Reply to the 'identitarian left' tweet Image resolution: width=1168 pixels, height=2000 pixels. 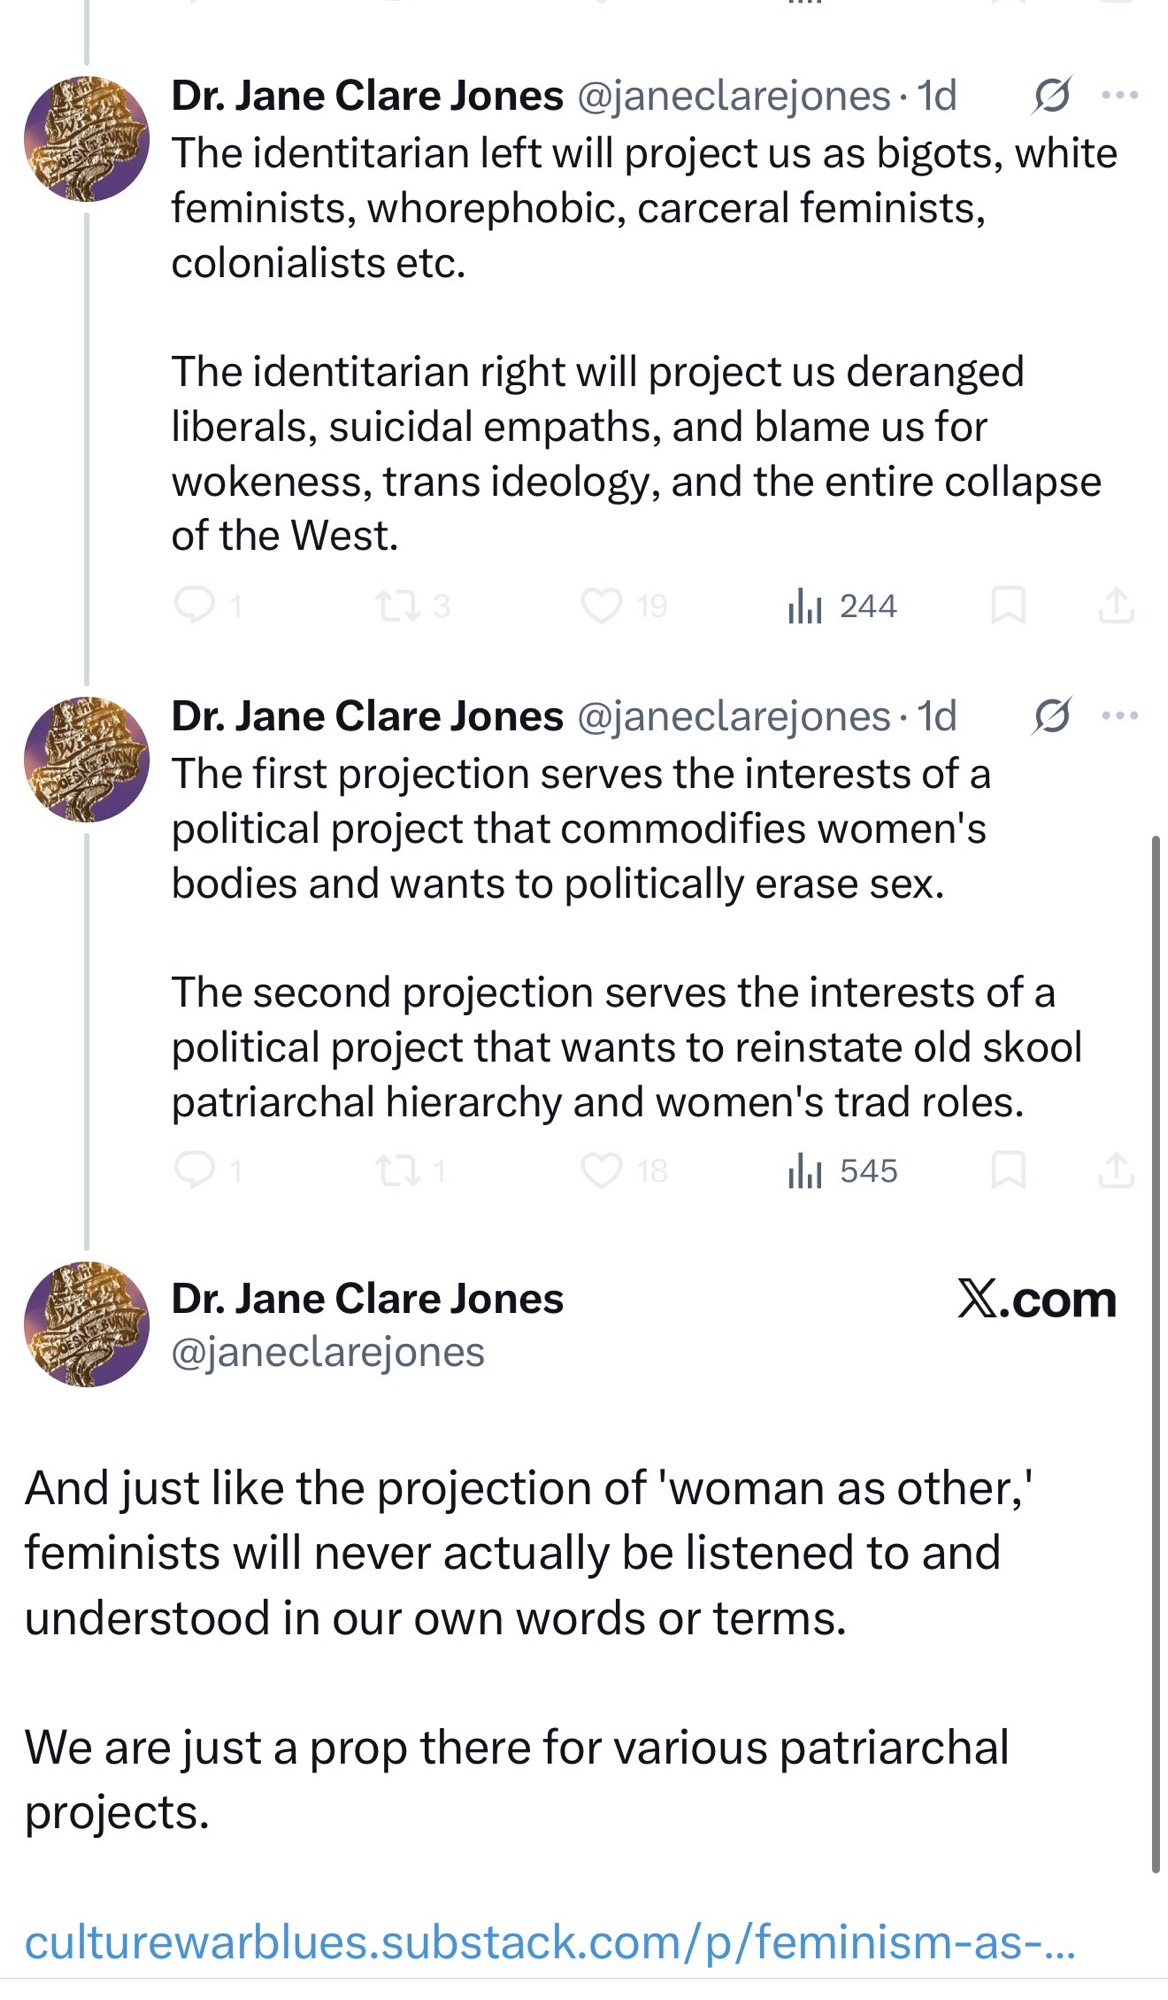[195, 605]
